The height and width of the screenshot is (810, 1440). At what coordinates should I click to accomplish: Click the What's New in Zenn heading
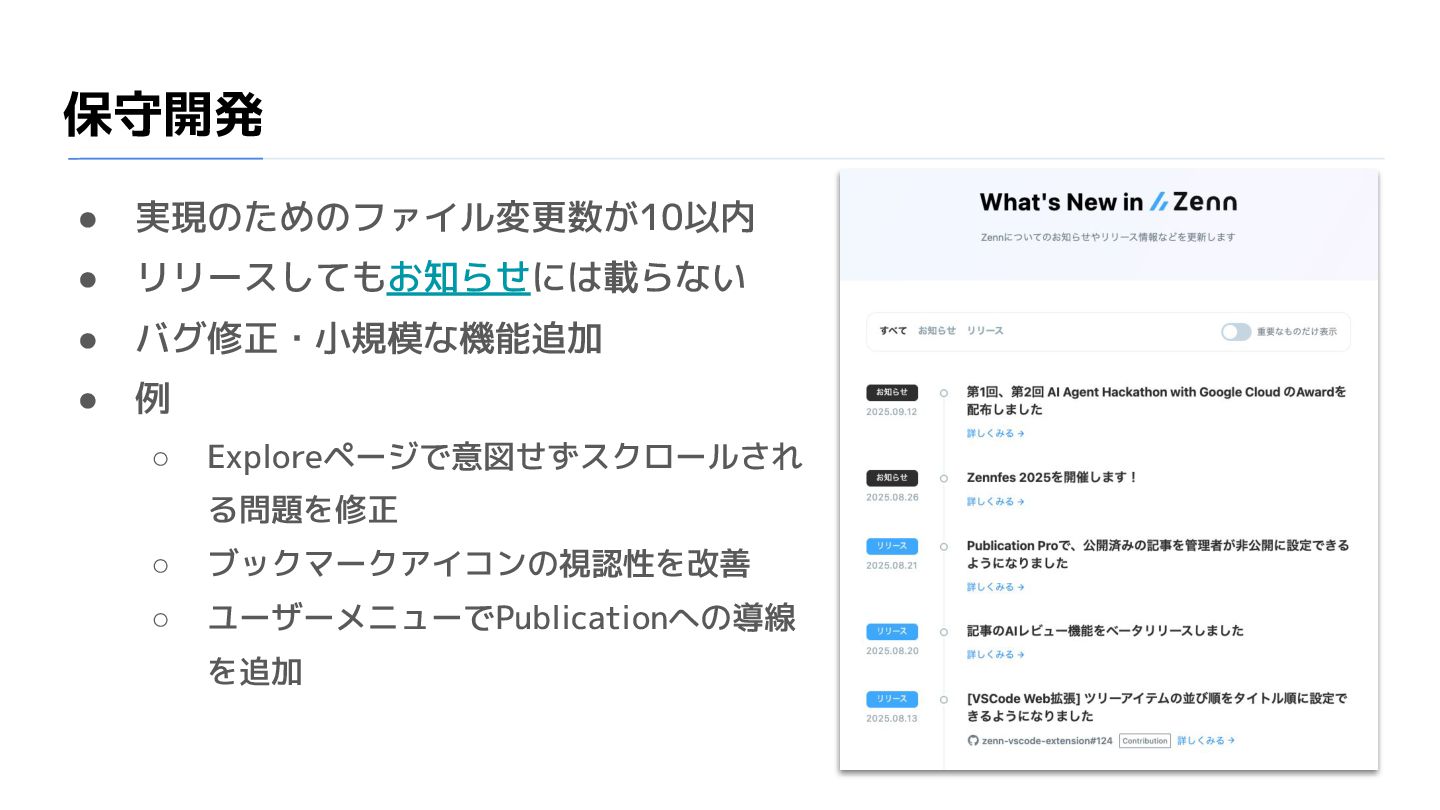click(1108, 202)
